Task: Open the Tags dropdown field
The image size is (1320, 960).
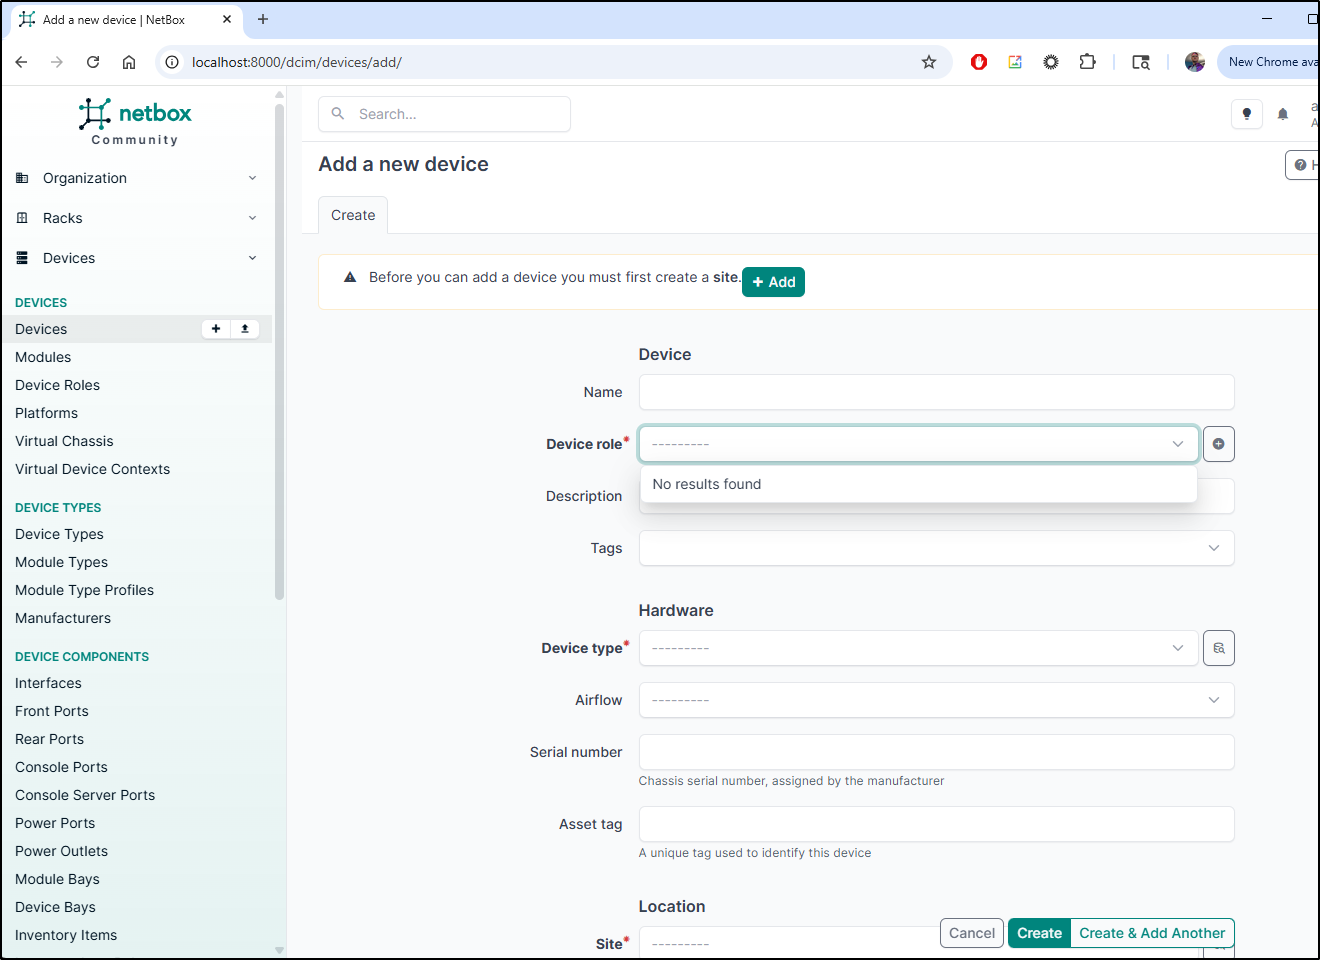Action: click(x=935, y=548)
